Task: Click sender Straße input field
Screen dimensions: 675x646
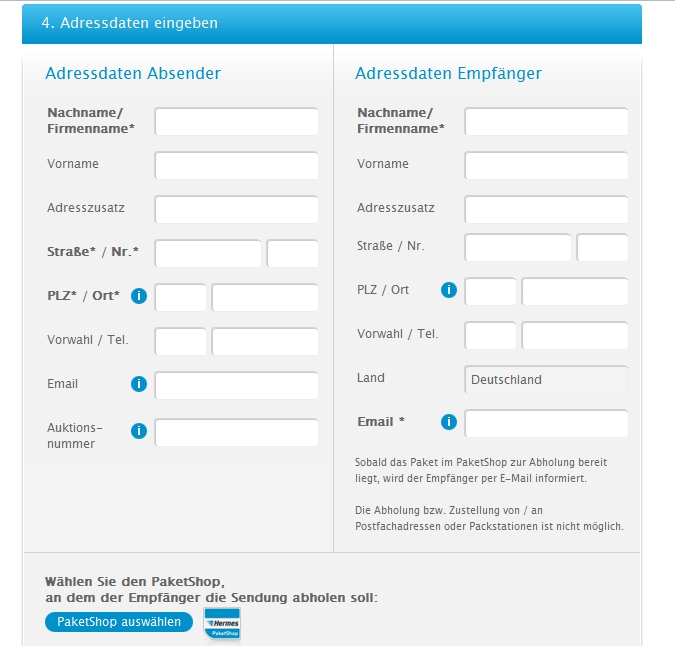Action: tap(208, 254)
